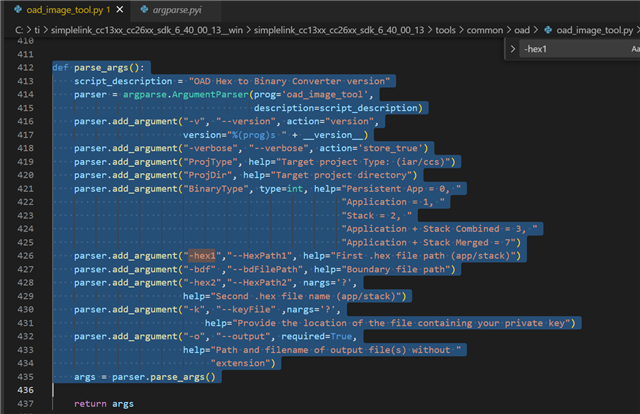The width and height of the screenshot is (640, 414).
Task: Click 'return args' on line 437
Action: (x=104, y=403)
